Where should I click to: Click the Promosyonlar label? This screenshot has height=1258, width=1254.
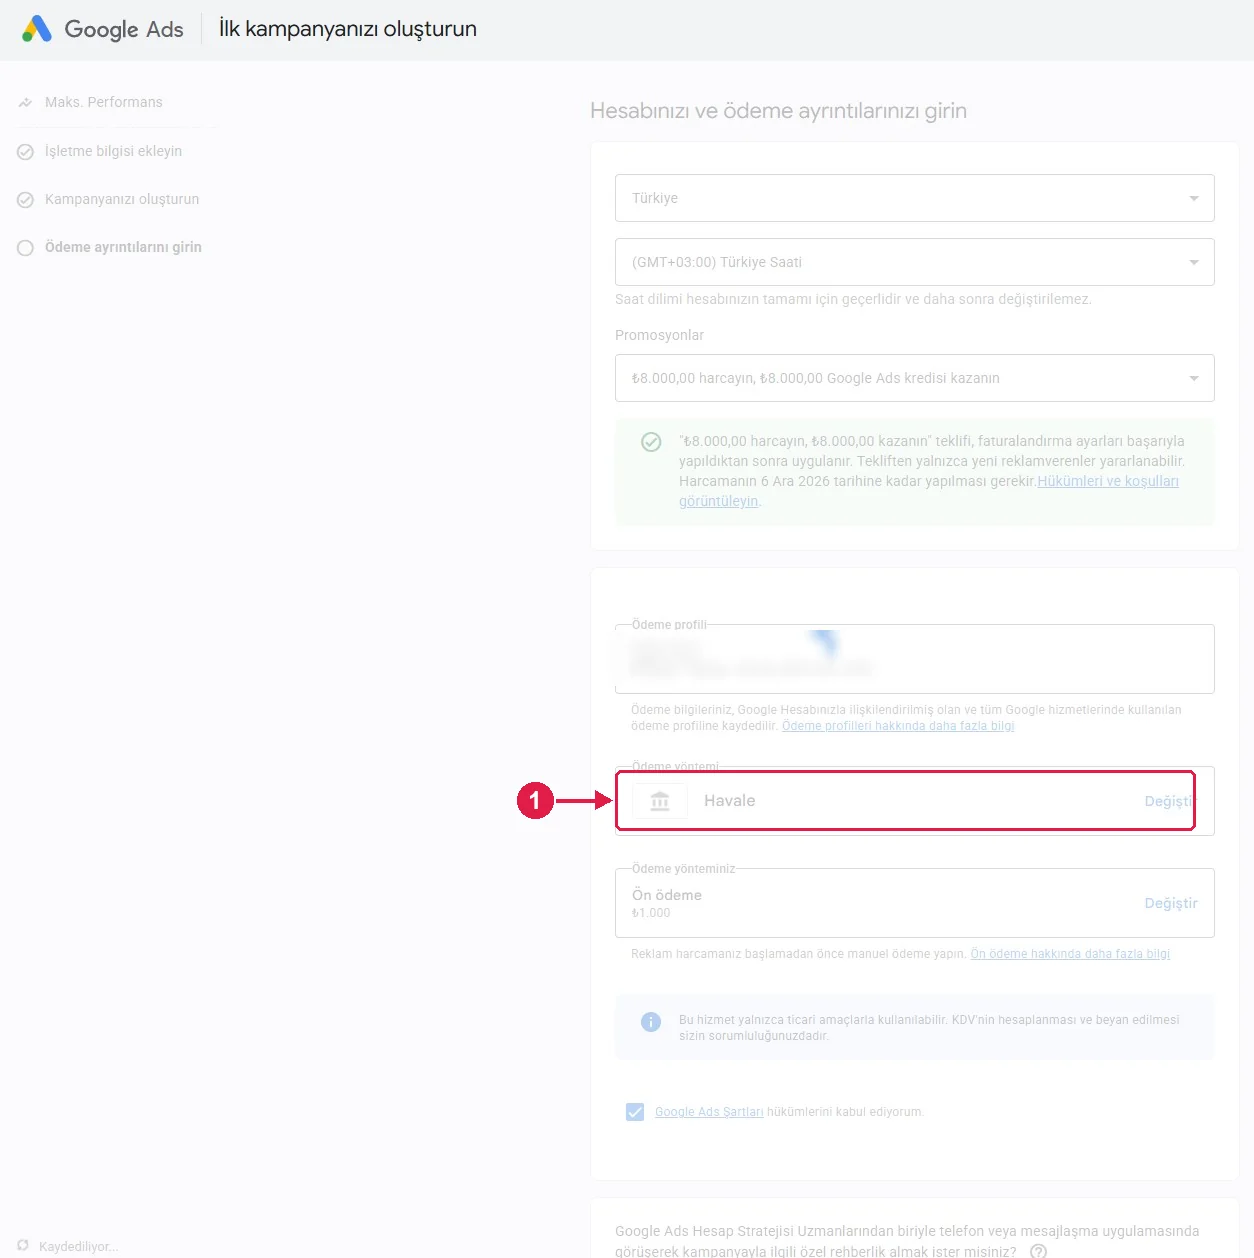(660, 335)
